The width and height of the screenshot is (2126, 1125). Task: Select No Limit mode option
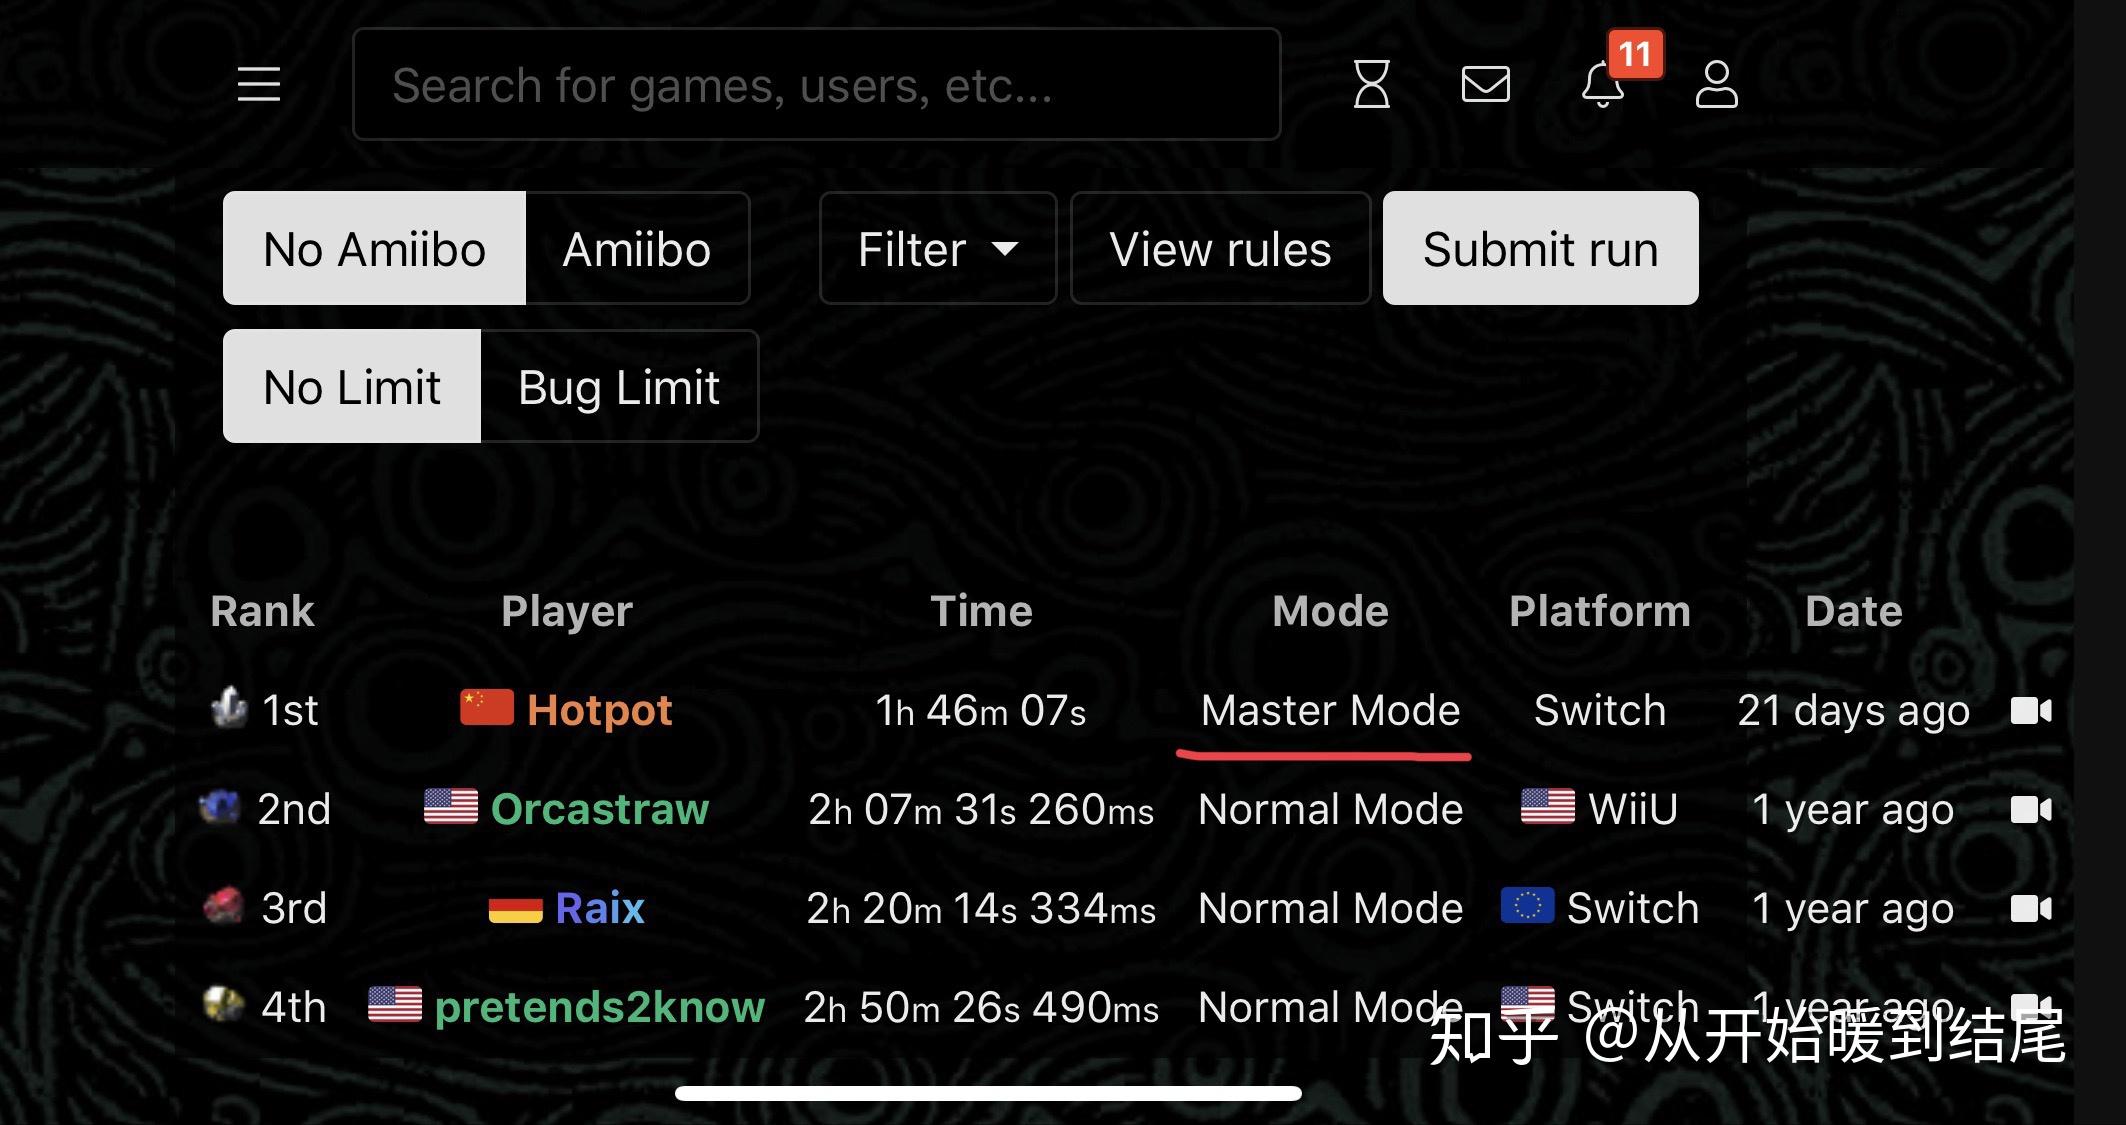[x=352, y=387]
